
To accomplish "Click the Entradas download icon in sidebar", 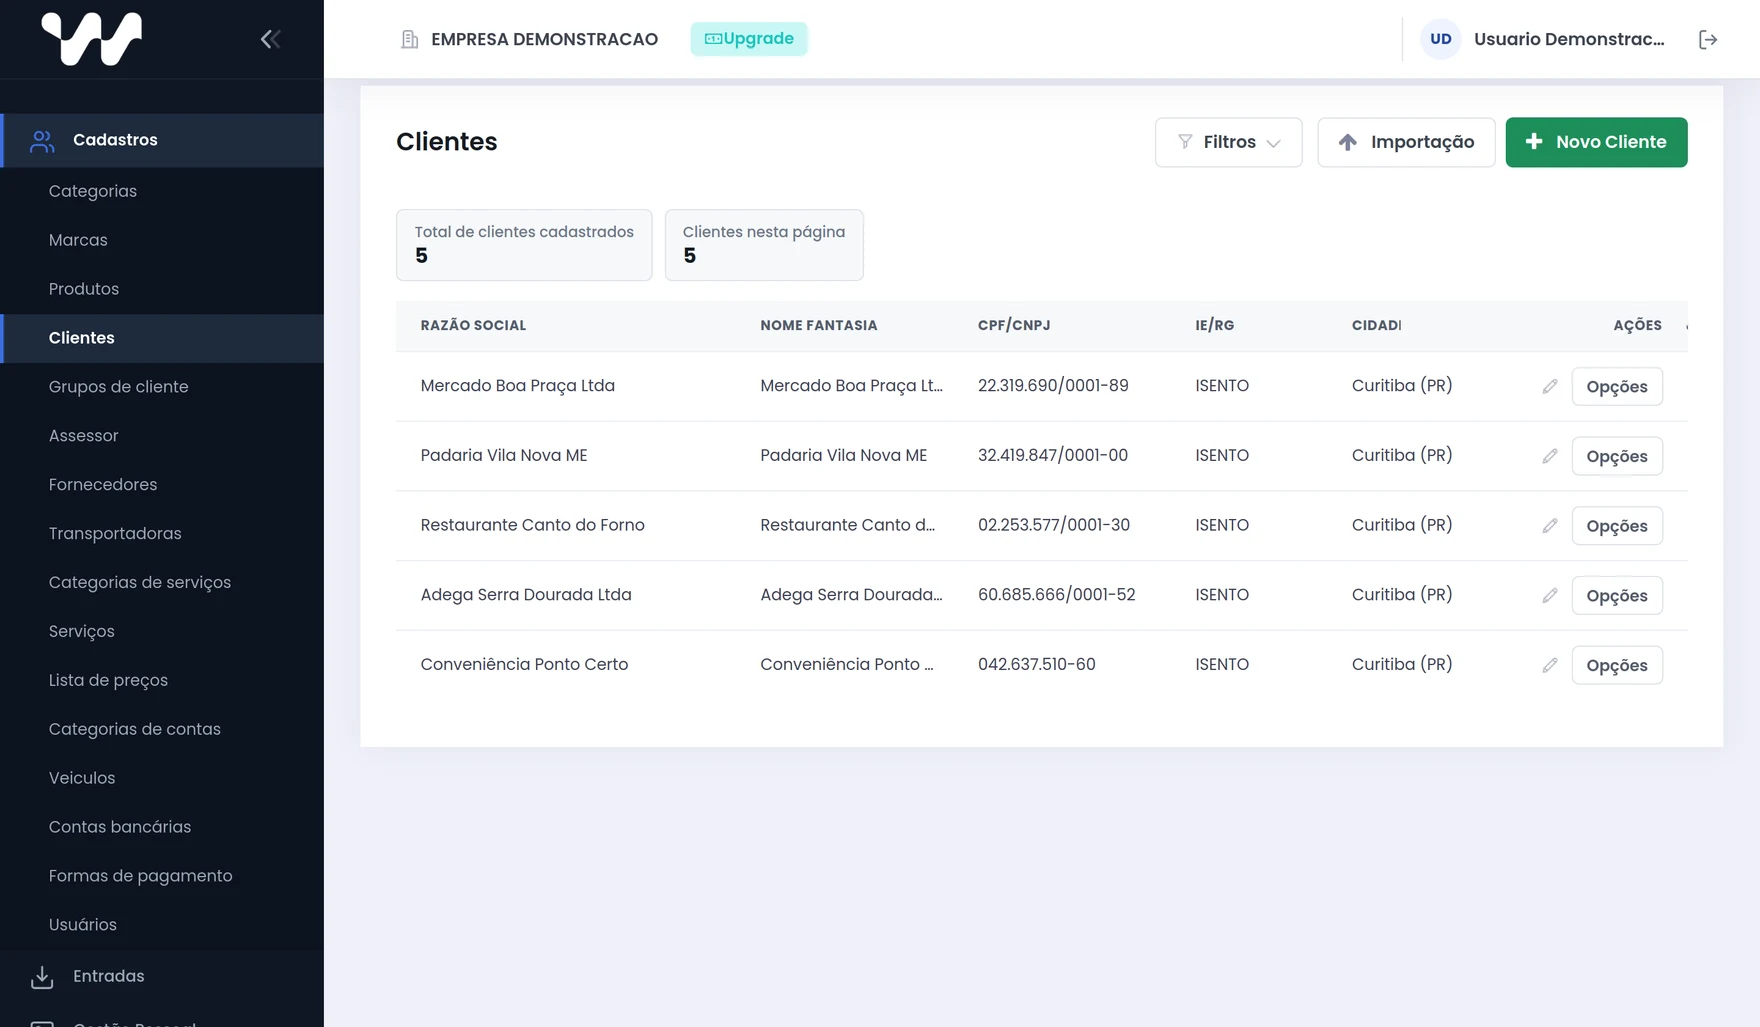I will pos(42,977).
